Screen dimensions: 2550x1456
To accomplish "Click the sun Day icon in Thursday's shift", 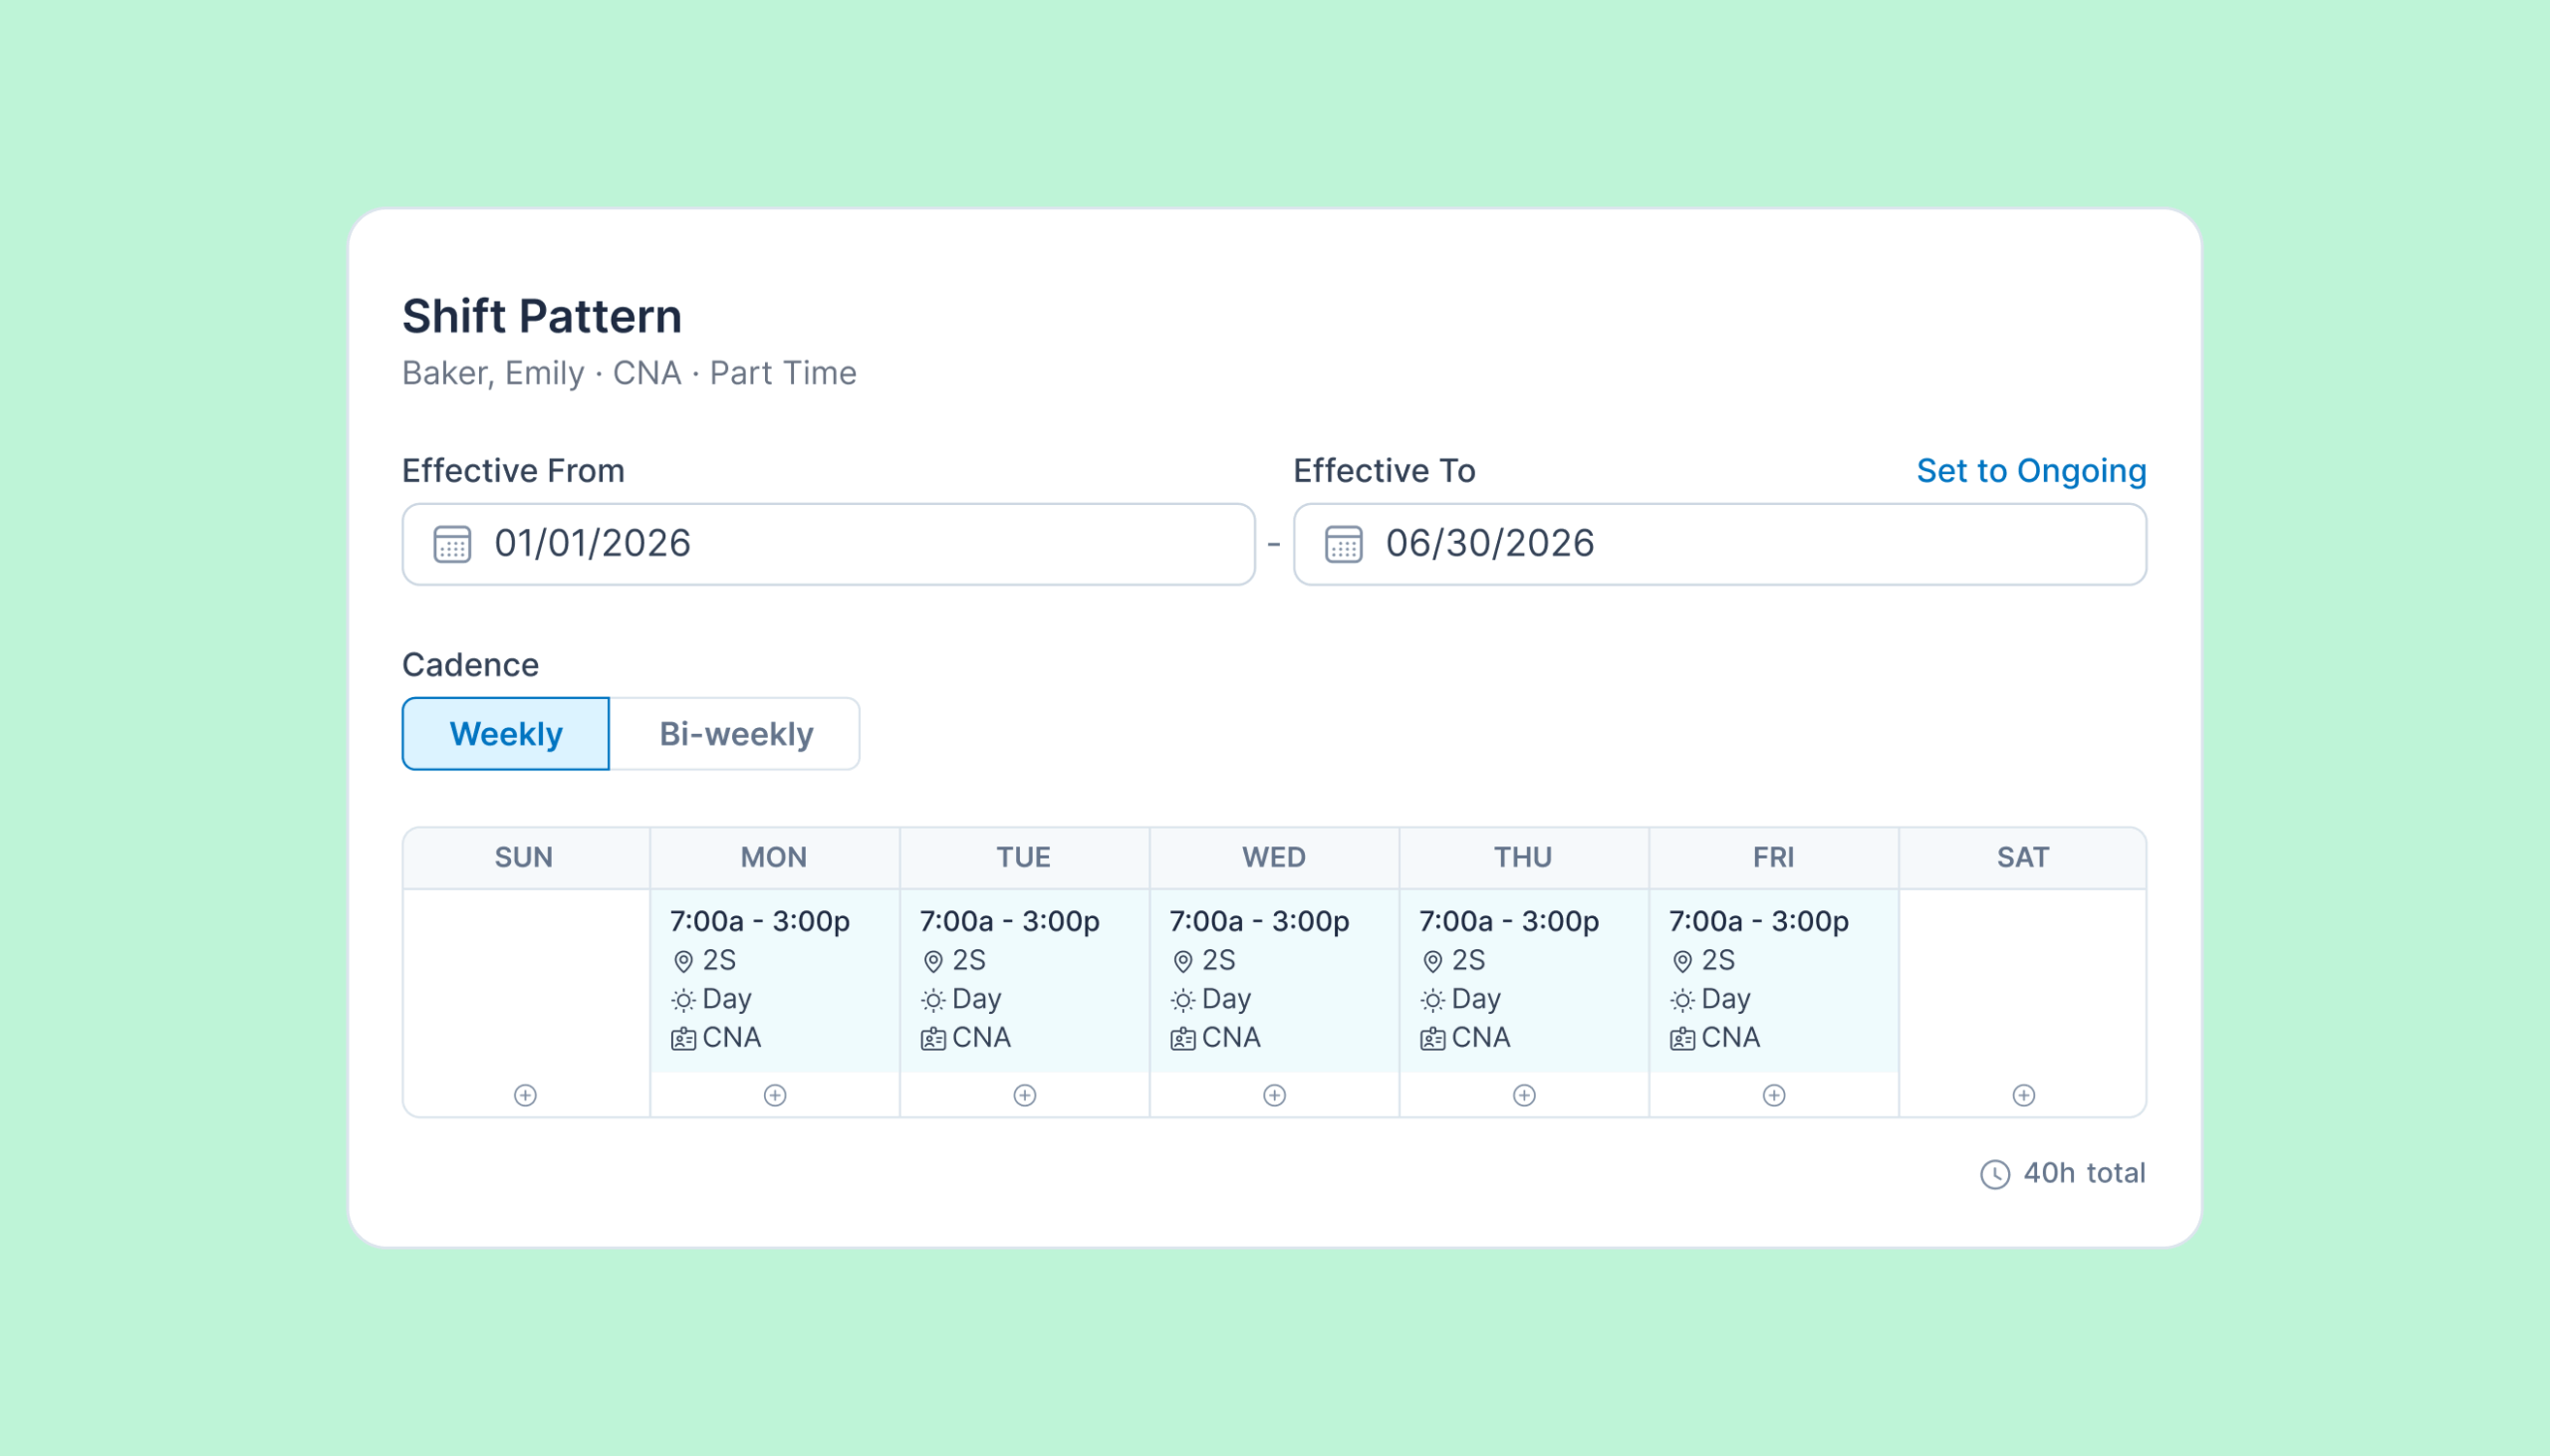I will pyautogui.click(x=1433, y=1000).
